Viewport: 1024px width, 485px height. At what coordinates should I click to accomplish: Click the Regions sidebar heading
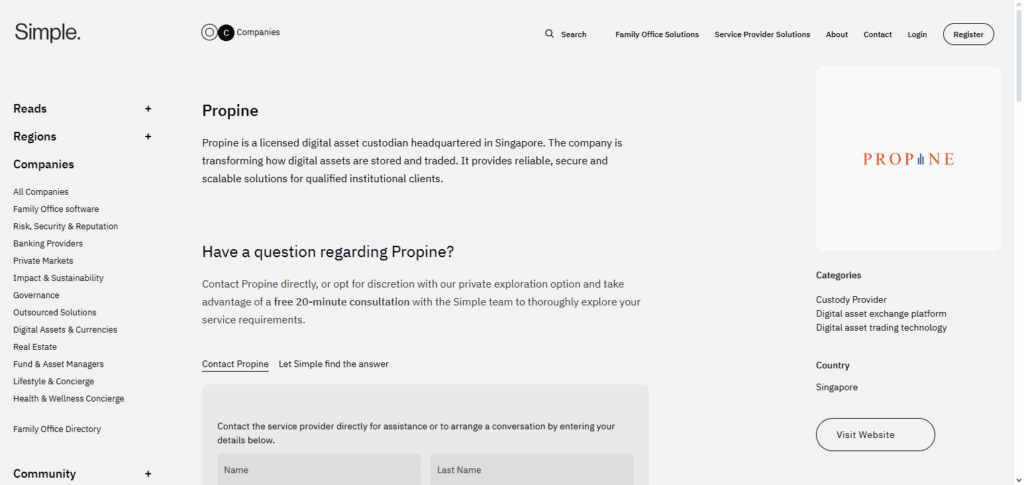35,136
